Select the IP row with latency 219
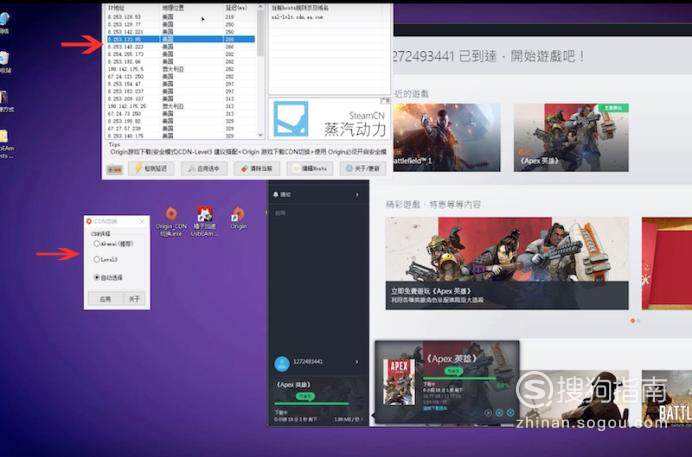The height and width of the screenshot is (457, 692). point(181,17)
